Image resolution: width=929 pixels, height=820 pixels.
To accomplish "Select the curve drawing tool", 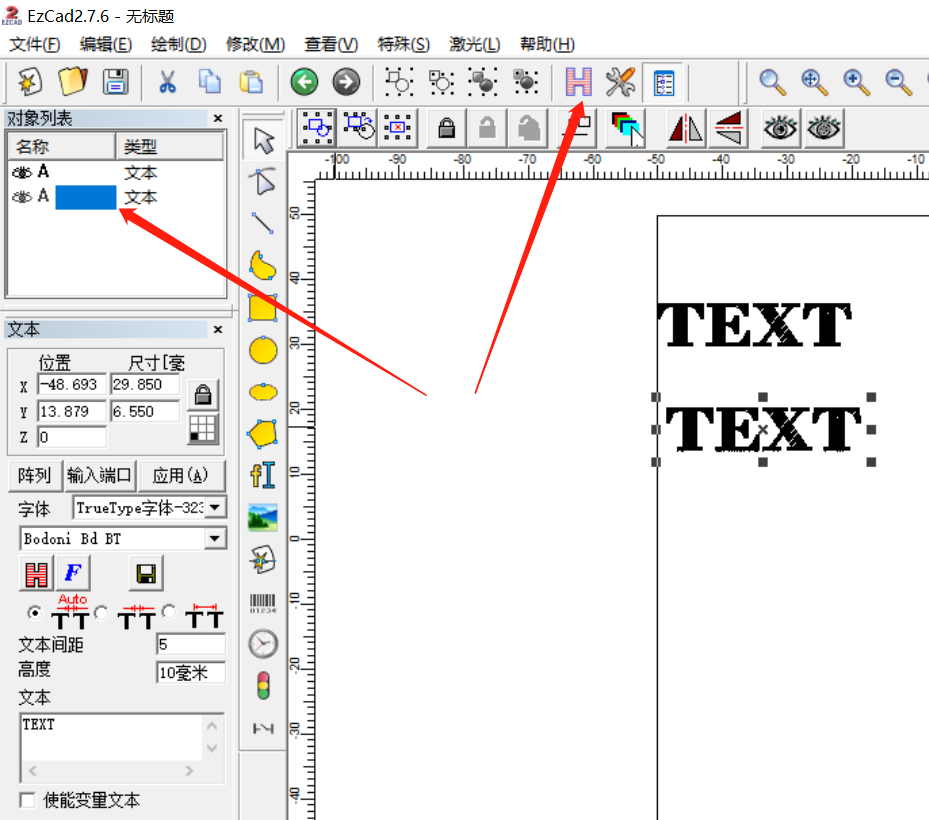I will (263, 265).
